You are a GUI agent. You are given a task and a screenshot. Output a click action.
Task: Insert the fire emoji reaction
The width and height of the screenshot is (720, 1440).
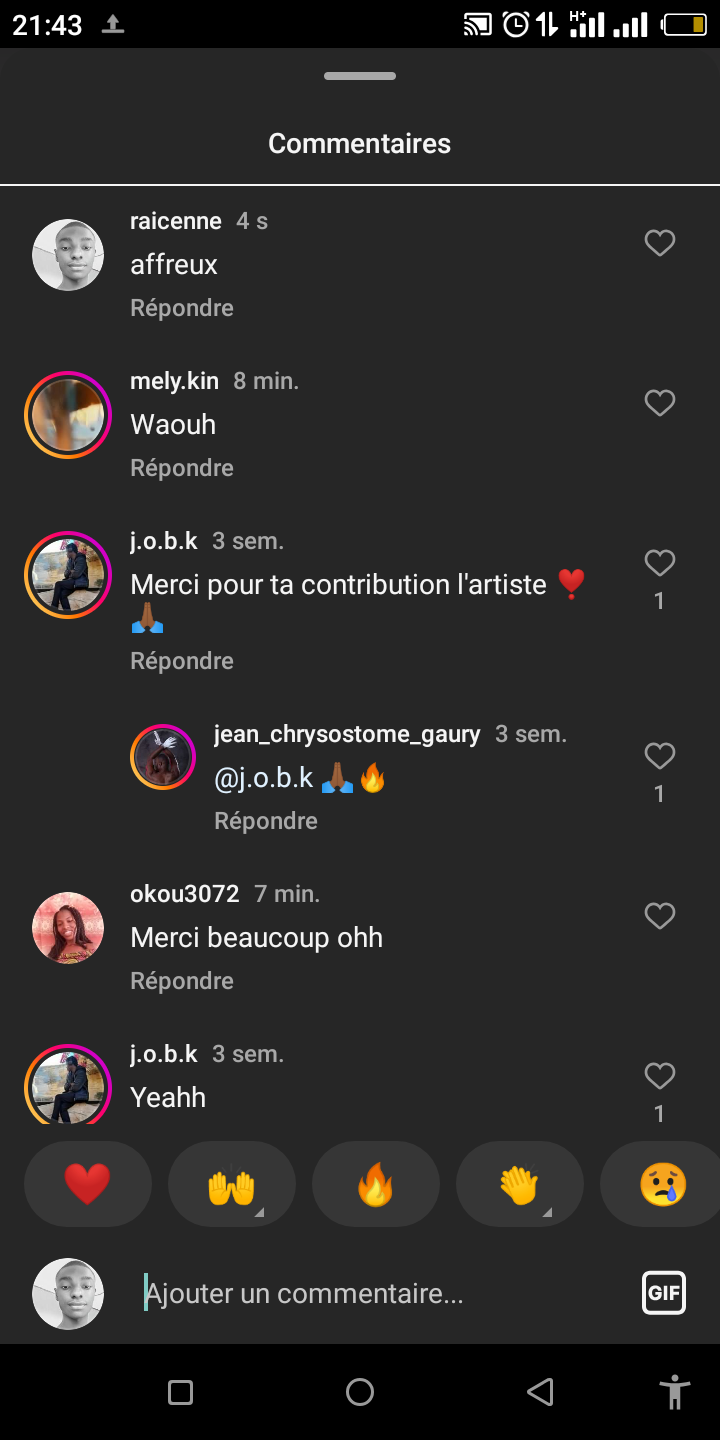376,1185
